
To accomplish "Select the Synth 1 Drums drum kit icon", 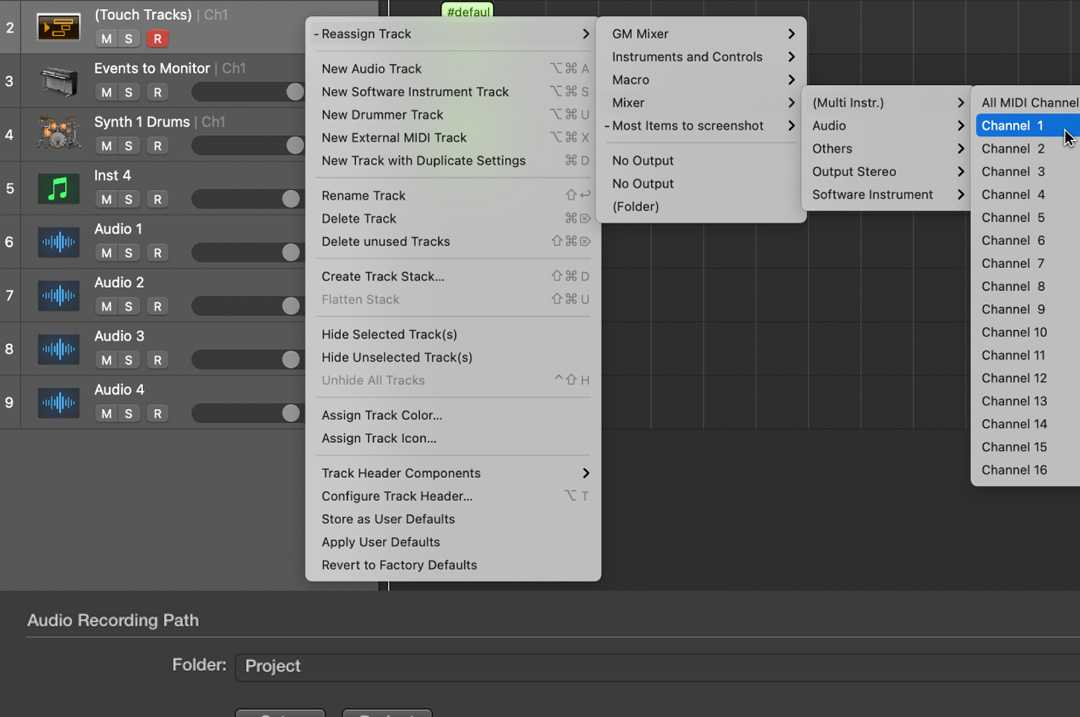I will point(58,134).
